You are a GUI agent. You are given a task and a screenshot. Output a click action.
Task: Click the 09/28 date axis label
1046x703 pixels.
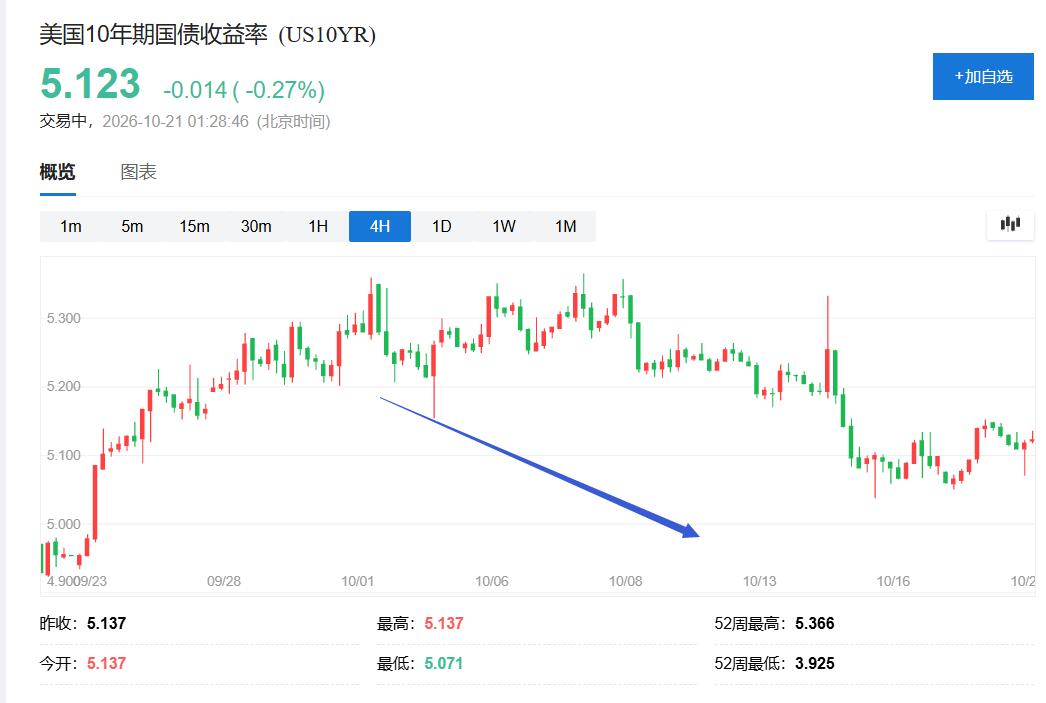223,581
